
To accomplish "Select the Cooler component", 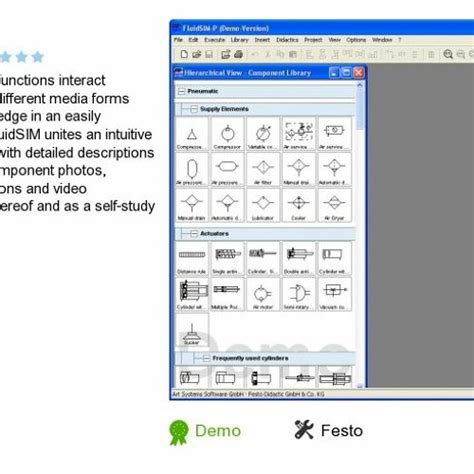I will click(x=299, y=205).
